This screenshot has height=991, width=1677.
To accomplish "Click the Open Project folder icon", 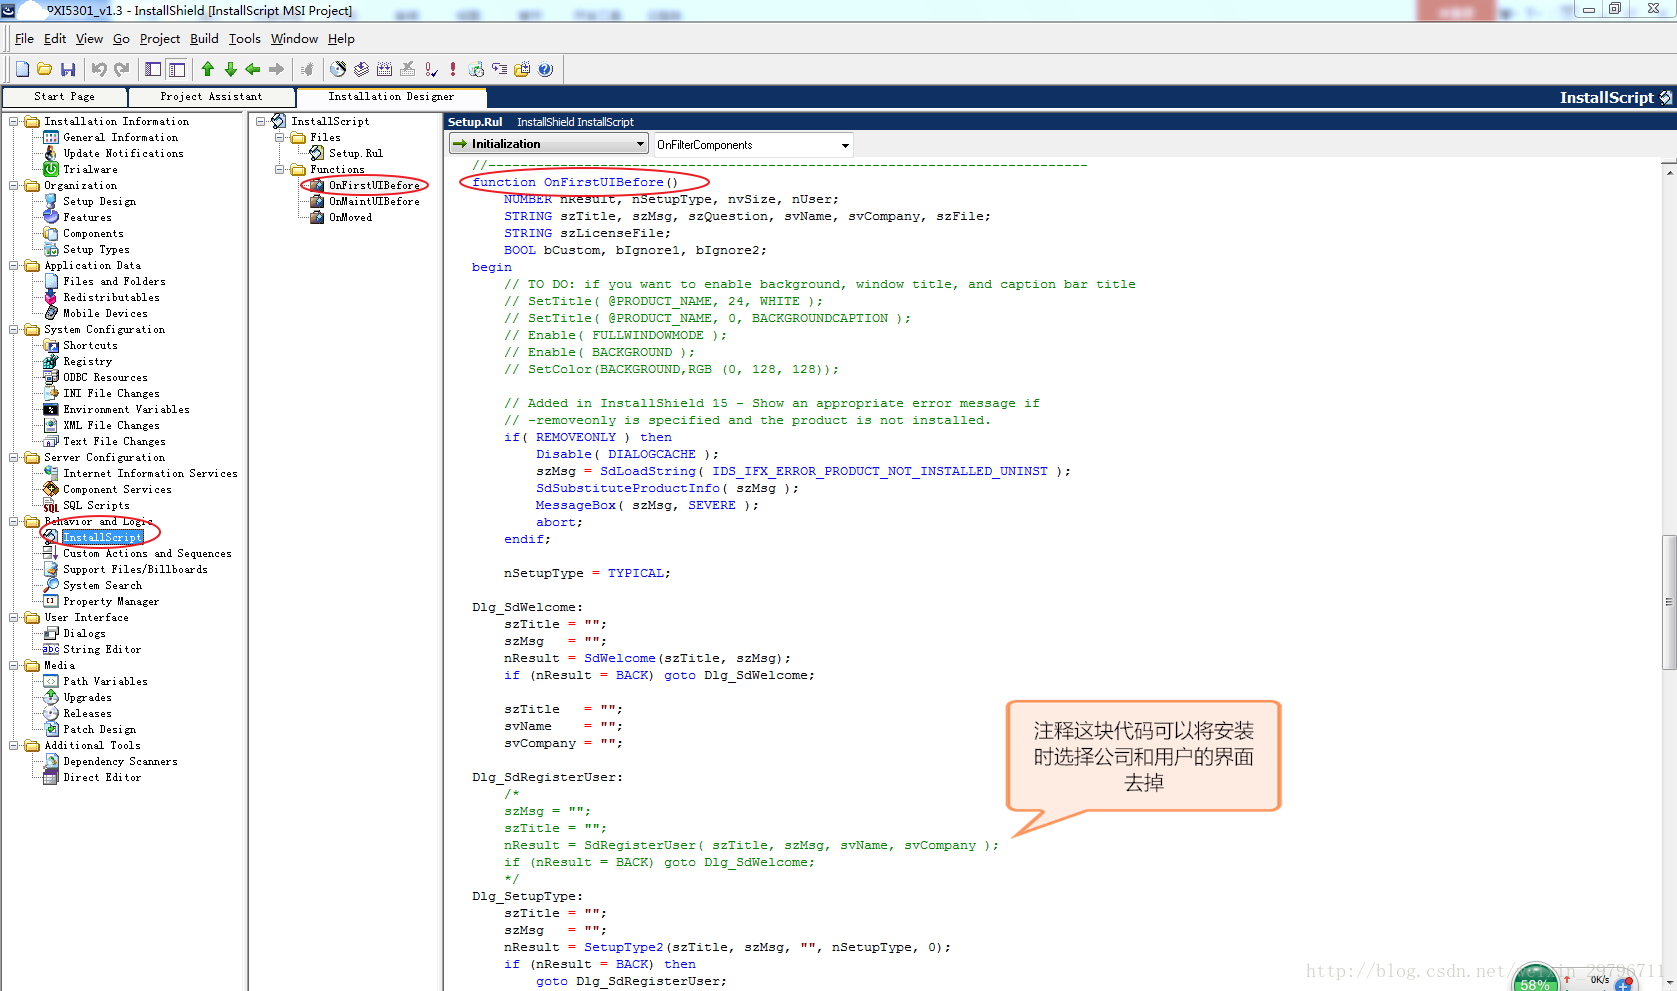I will (x=45, y=69).
